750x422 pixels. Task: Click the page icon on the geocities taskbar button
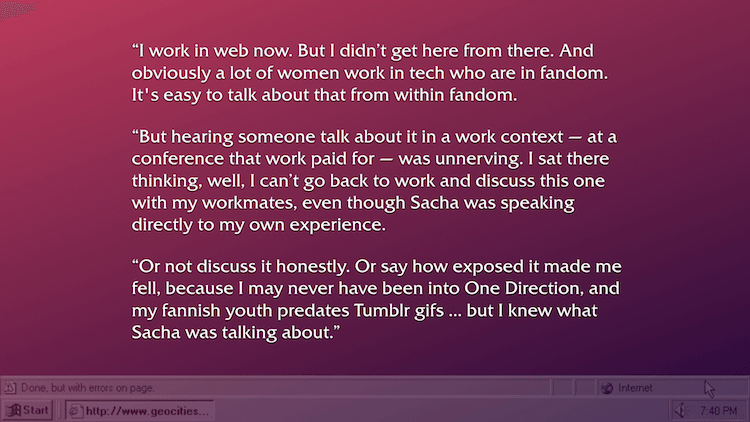(74, 410)
